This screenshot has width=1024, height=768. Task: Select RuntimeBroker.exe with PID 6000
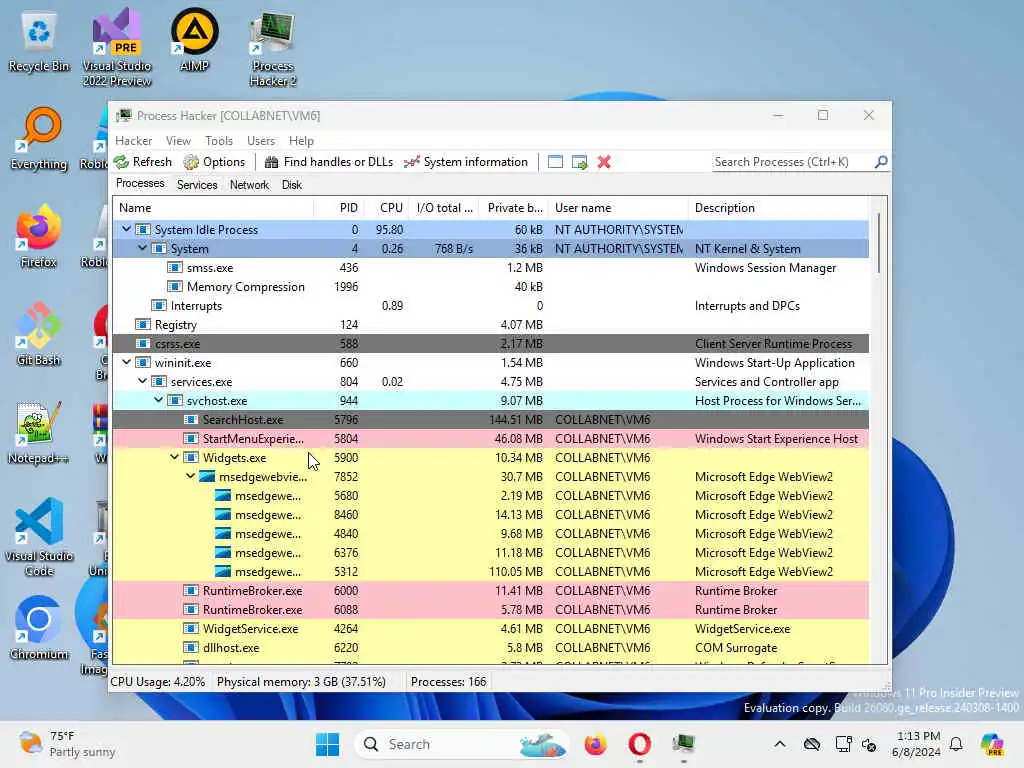[490, 590]
